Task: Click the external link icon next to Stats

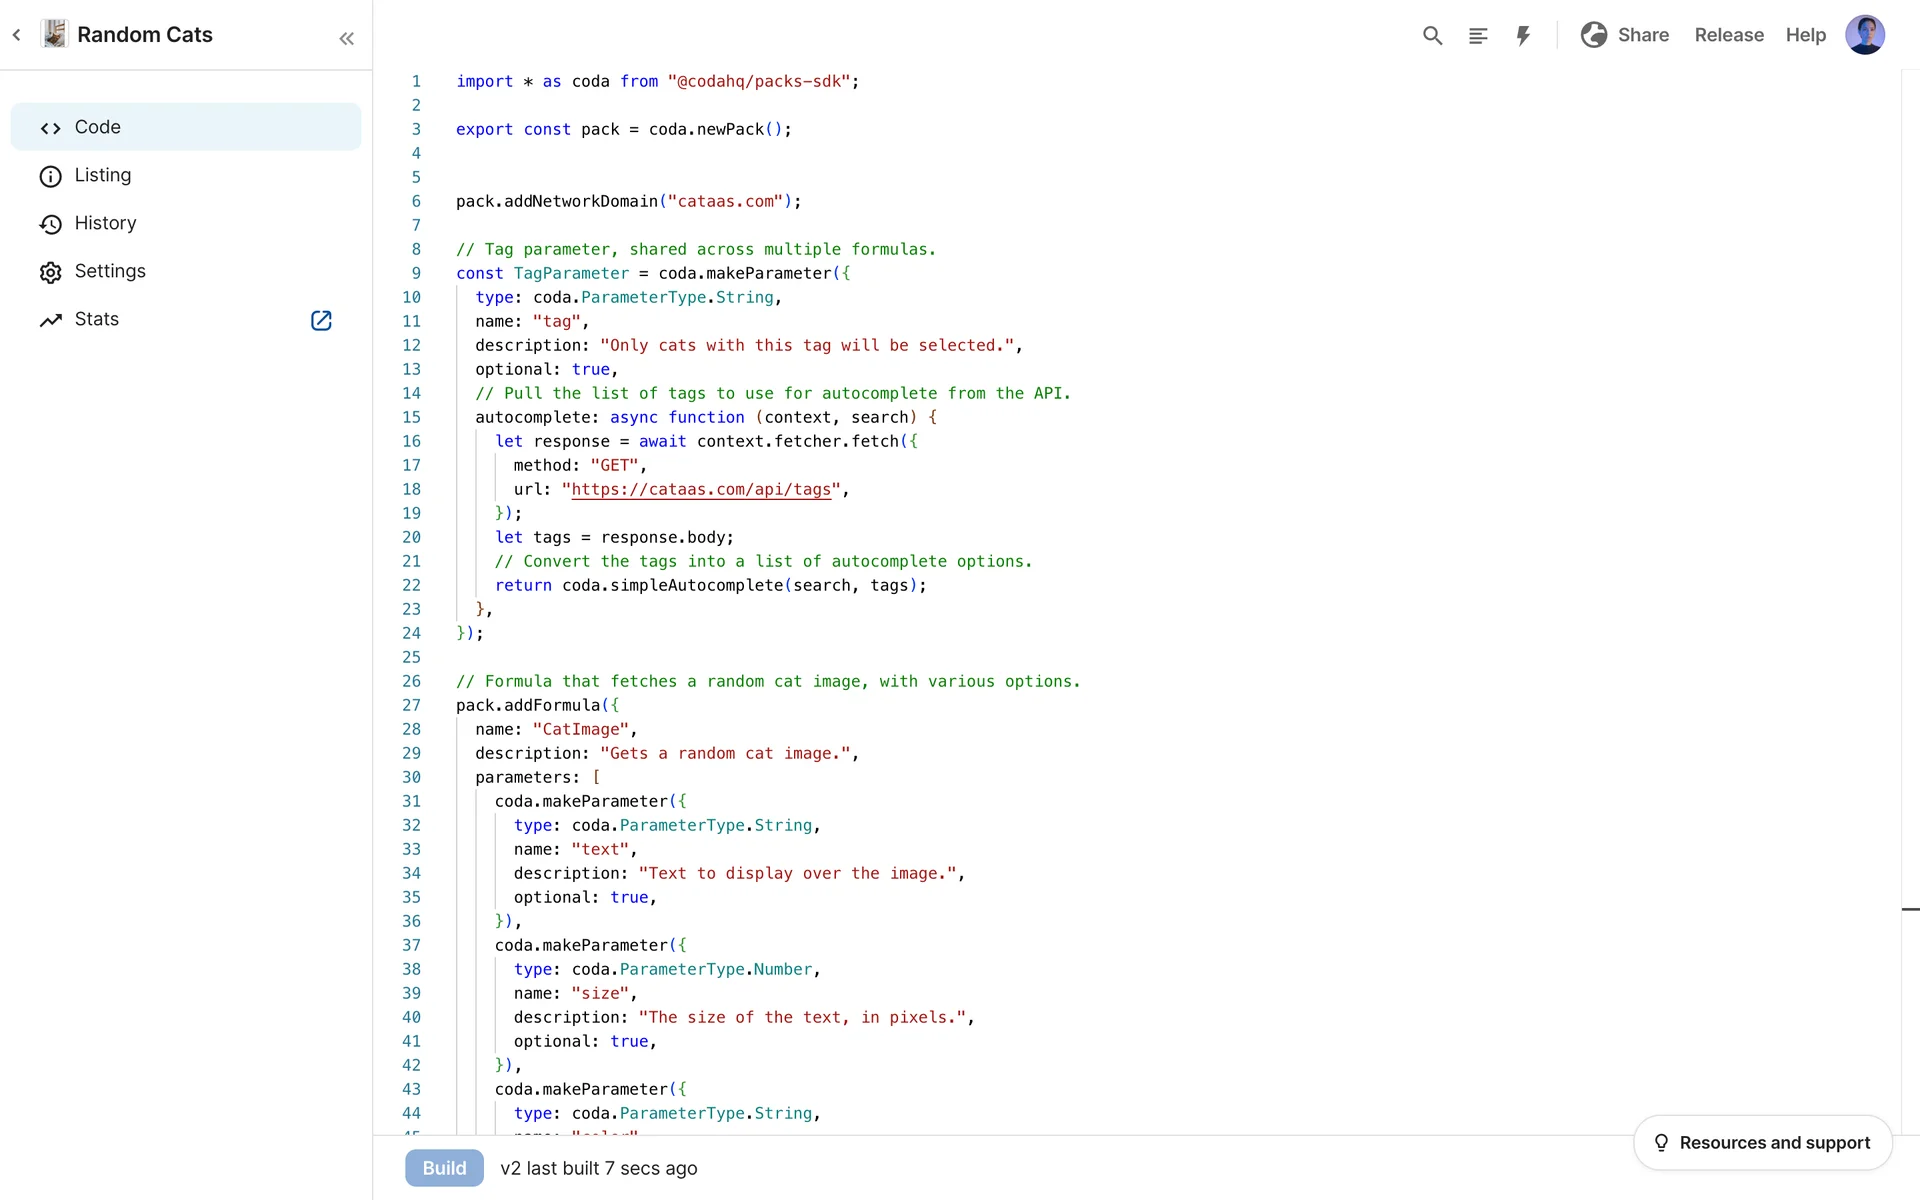Action: coord(321,320)
